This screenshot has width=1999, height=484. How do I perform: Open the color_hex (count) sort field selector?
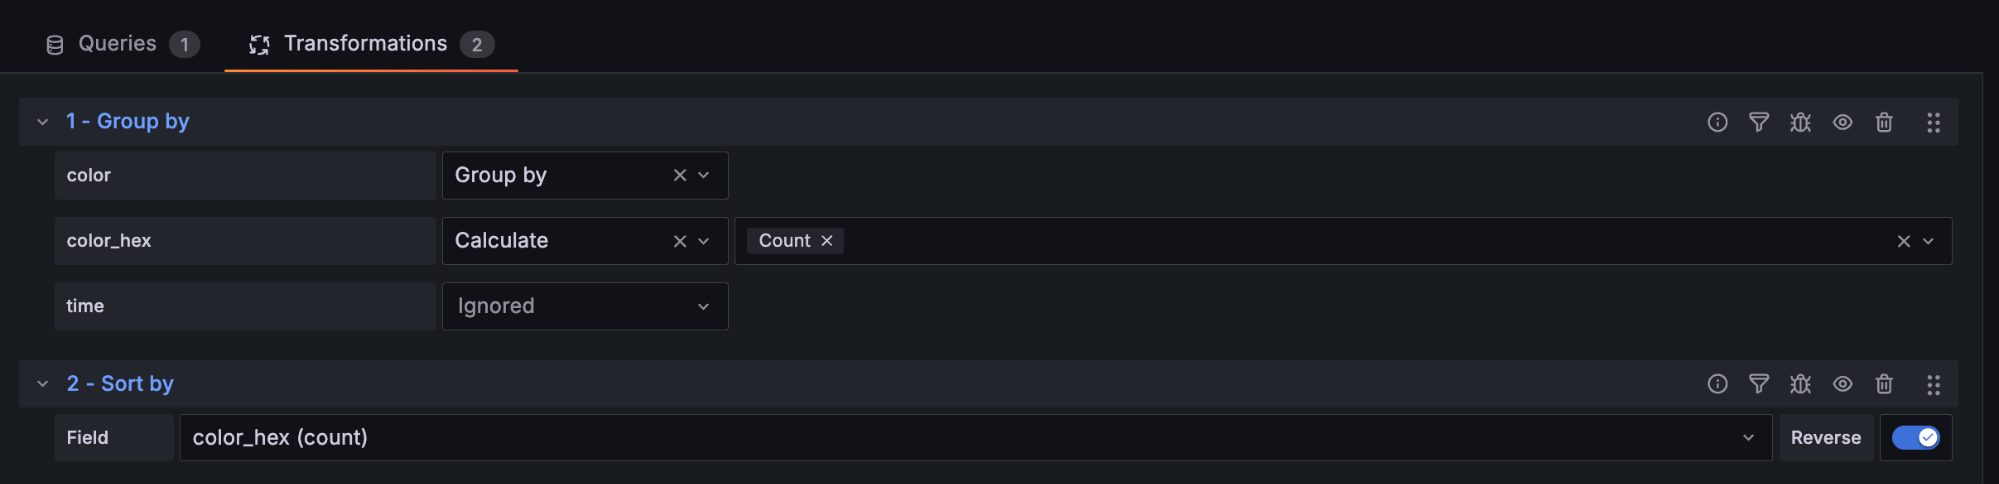975,438
